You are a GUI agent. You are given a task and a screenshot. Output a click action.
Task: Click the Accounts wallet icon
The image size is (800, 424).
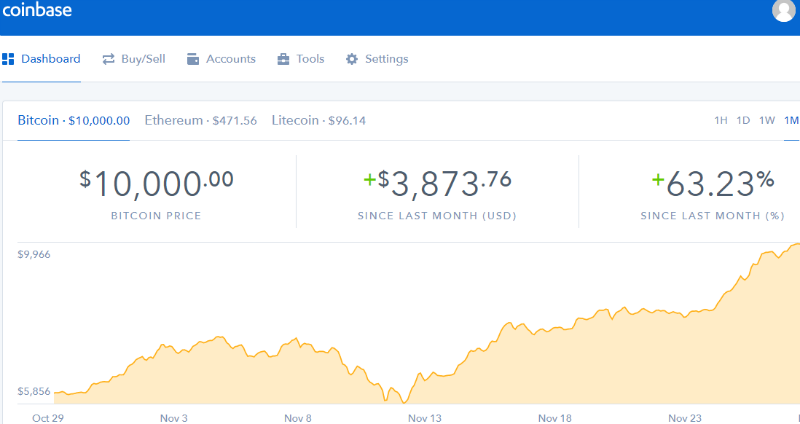pos(193,59)
